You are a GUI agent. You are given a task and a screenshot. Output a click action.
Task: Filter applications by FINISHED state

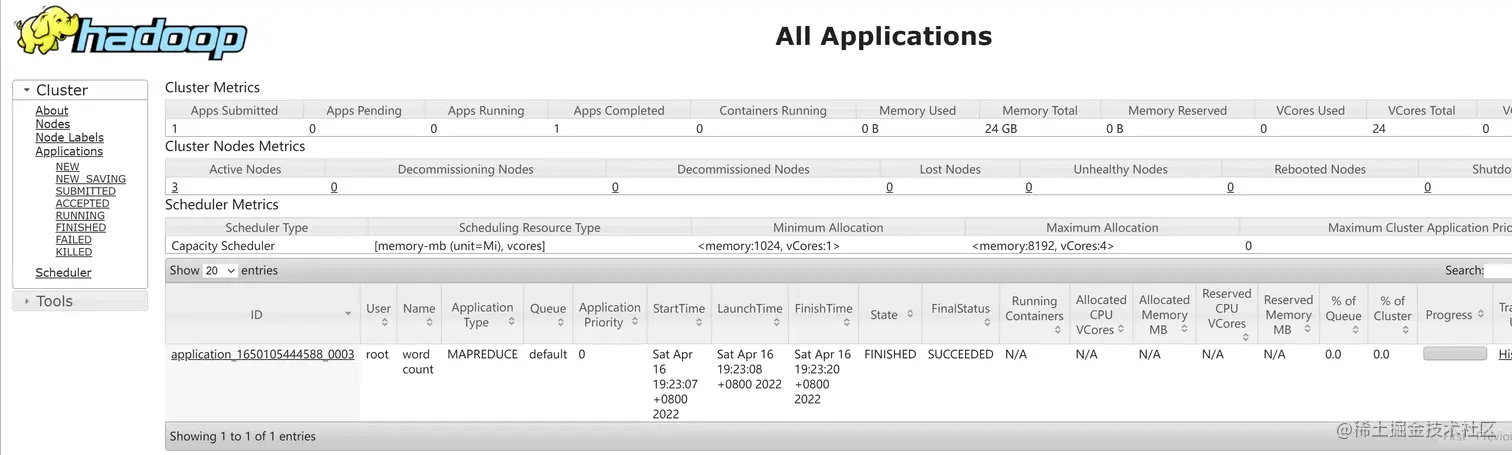point(81,227)
